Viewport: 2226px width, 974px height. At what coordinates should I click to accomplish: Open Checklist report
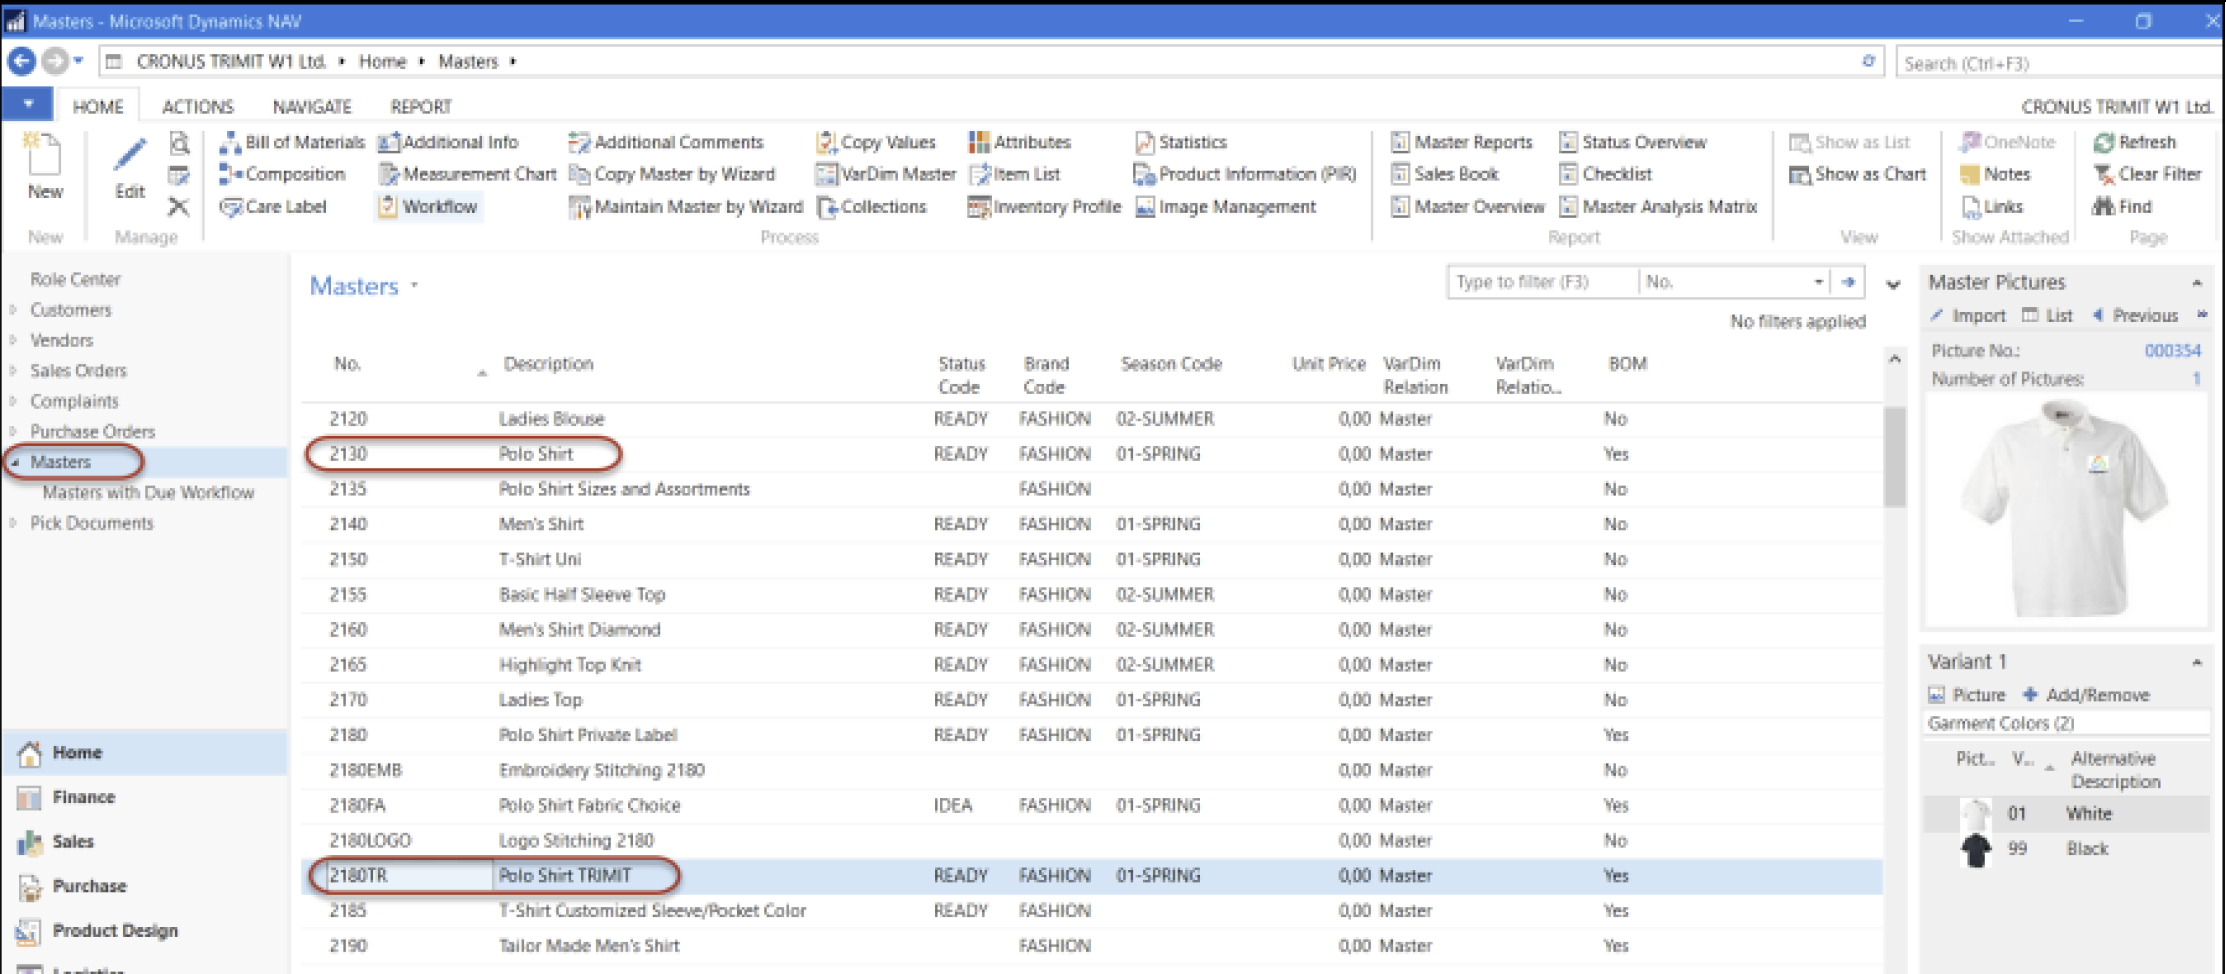(x=1605, y=174)
